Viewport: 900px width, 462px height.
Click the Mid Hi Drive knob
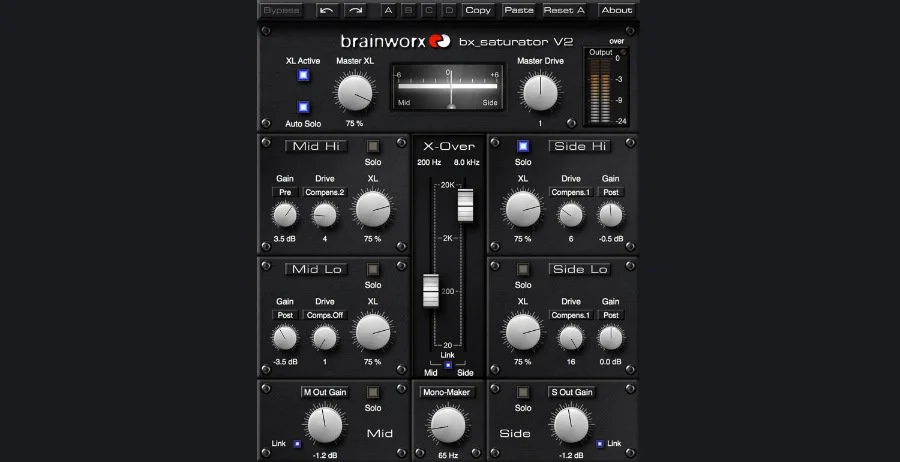coord(324,215)
